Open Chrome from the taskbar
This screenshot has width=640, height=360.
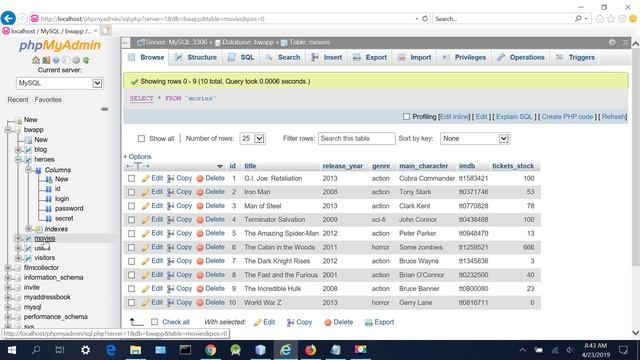click(211, 350)
